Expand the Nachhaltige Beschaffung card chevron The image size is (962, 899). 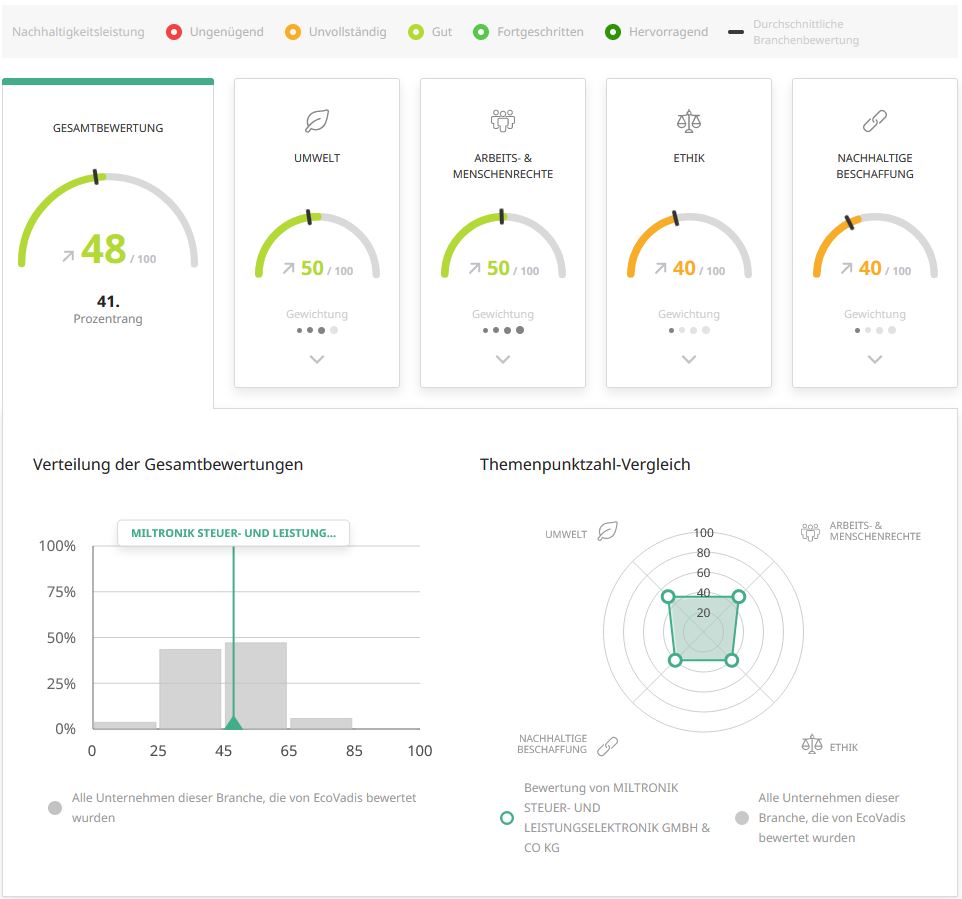coord(875,359)
